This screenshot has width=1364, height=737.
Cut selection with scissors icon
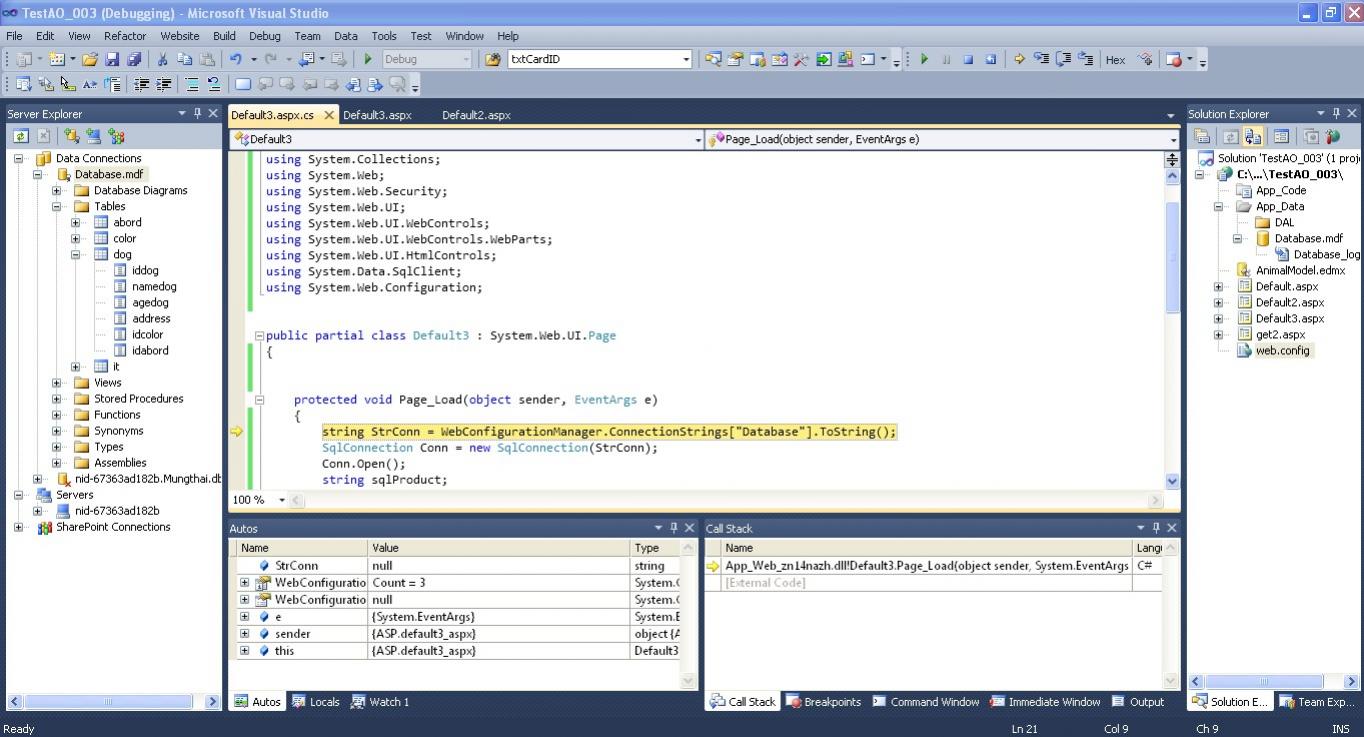coord(162,59)
